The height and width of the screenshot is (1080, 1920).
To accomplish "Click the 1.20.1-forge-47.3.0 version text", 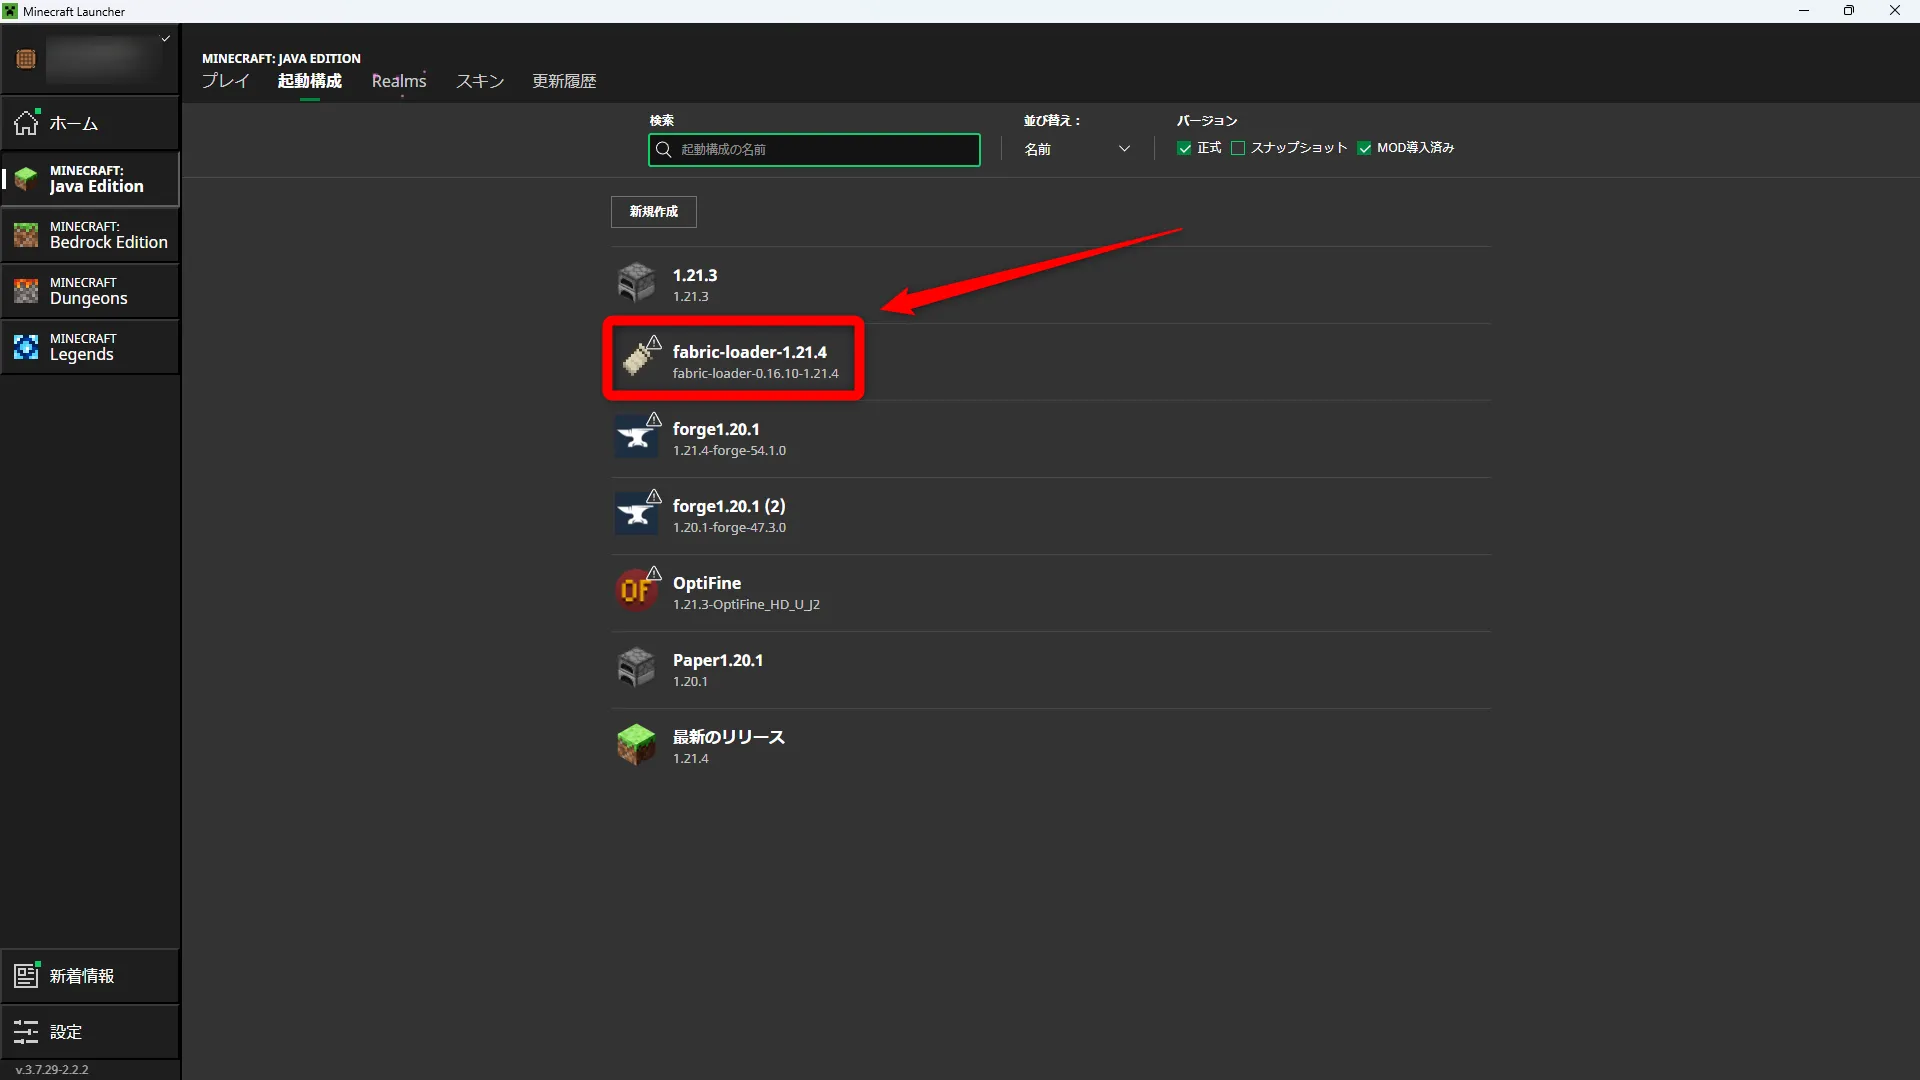I will pyautogui.click(x=729, y=528).
